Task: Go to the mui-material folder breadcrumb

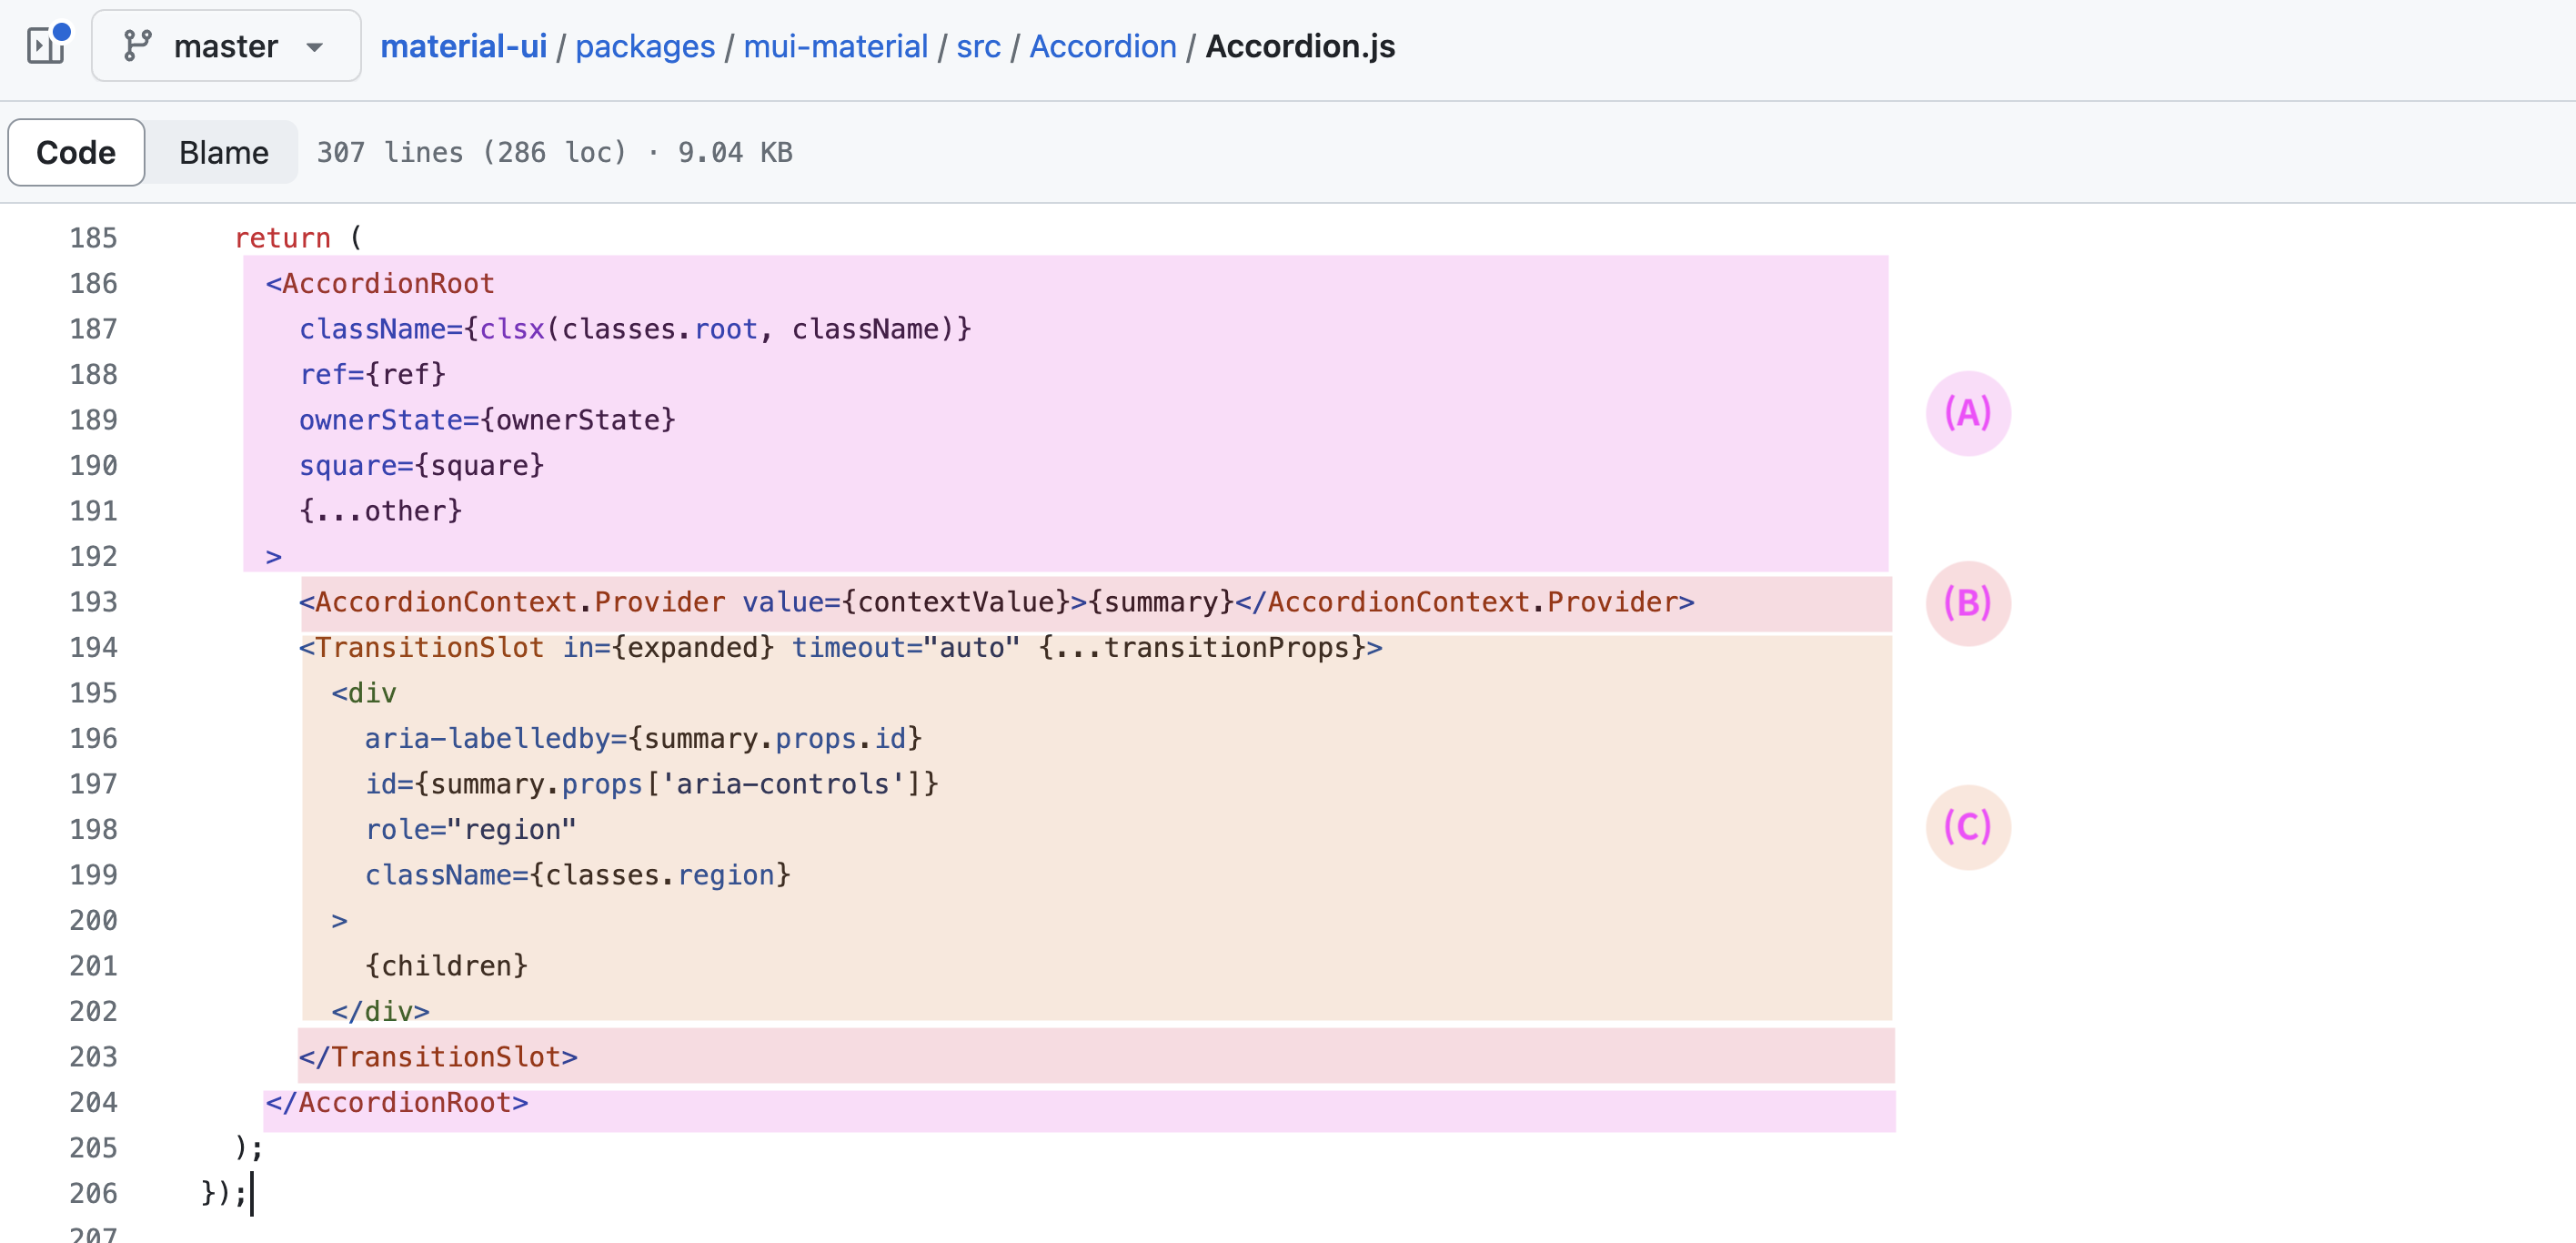Action: (835, 46)
